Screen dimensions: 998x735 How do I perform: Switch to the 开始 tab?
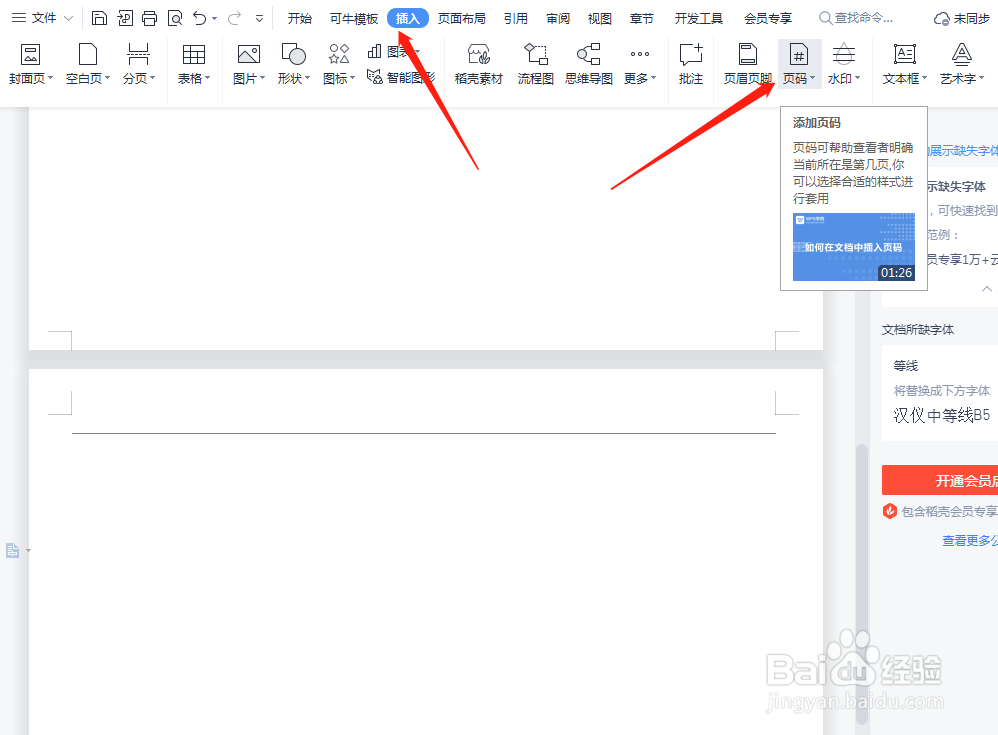(x=300, y=18)
